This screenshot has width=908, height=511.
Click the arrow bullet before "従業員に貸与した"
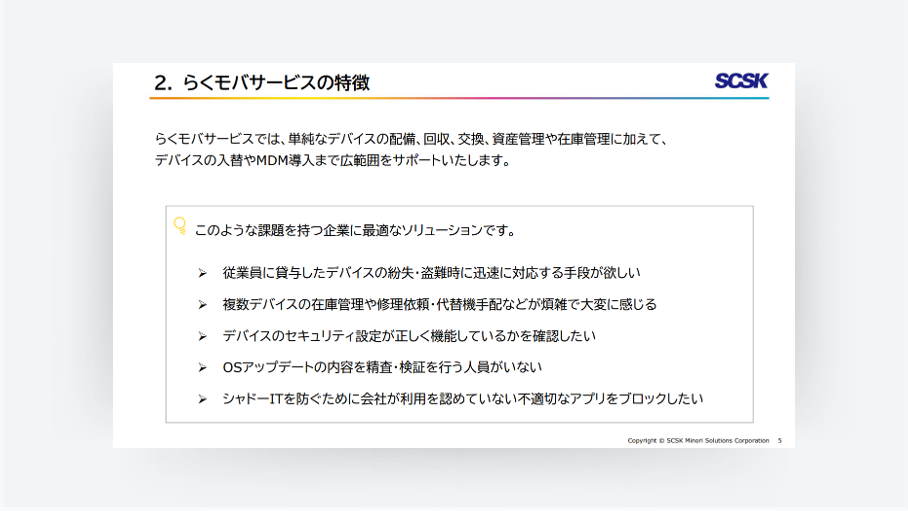click(202, 273)
